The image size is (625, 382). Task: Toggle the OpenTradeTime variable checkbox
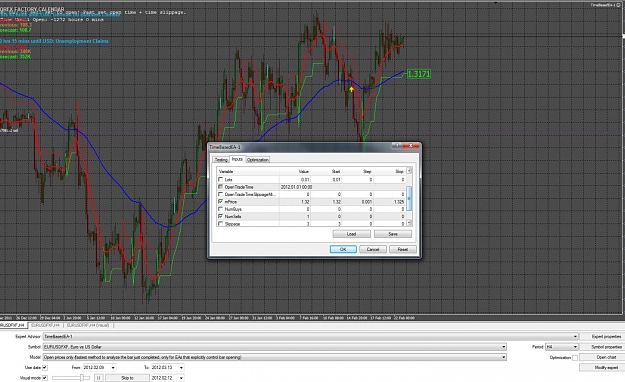220,187
